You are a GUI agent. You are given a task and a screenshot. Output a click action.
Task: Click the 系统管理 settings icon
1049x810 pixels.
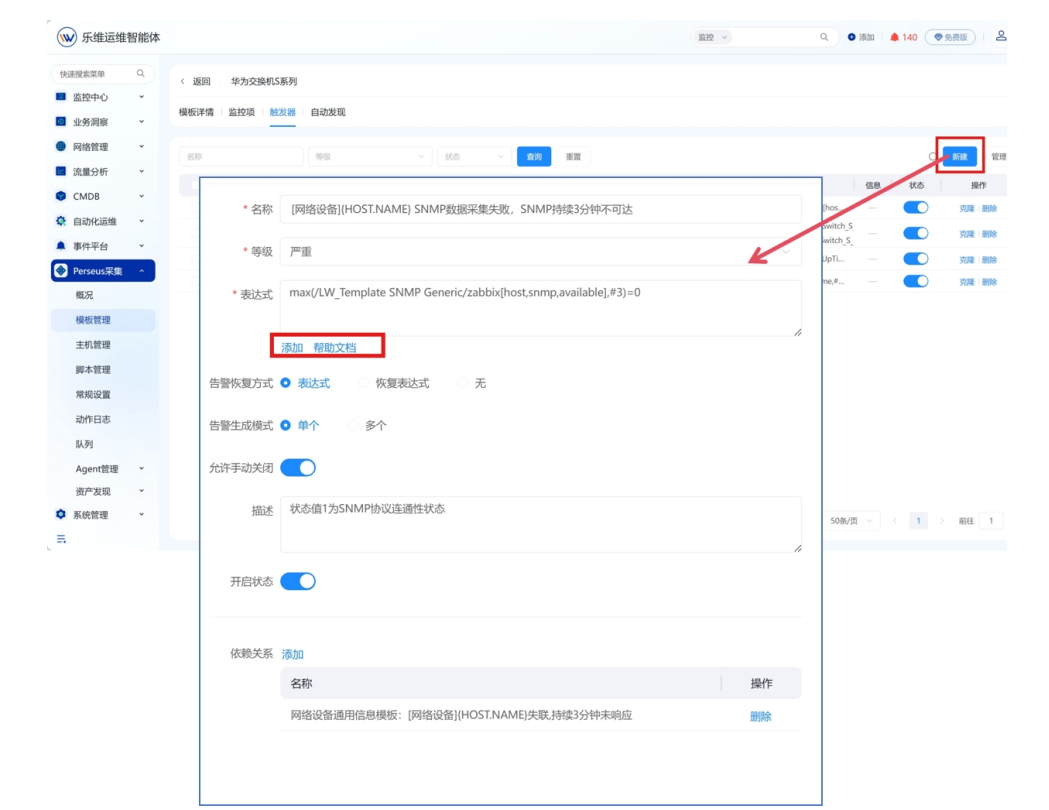[x=61, y=514]
